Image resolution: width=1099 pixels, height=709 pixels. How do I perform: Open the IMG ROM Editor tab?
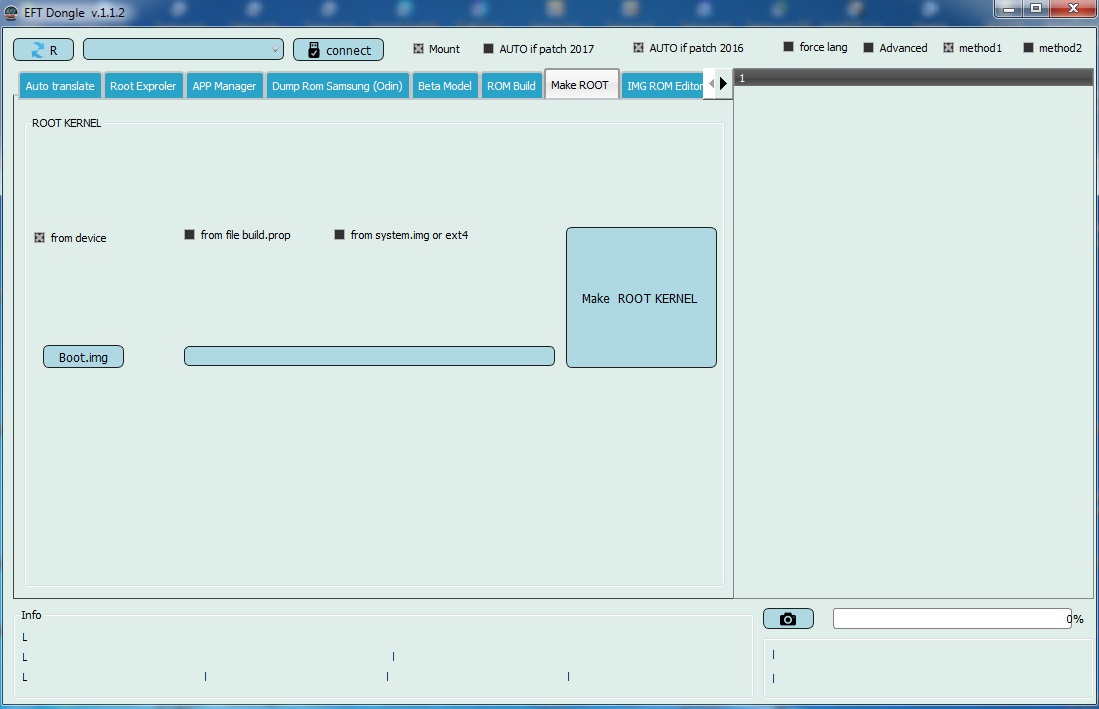(x=663, y=85)
